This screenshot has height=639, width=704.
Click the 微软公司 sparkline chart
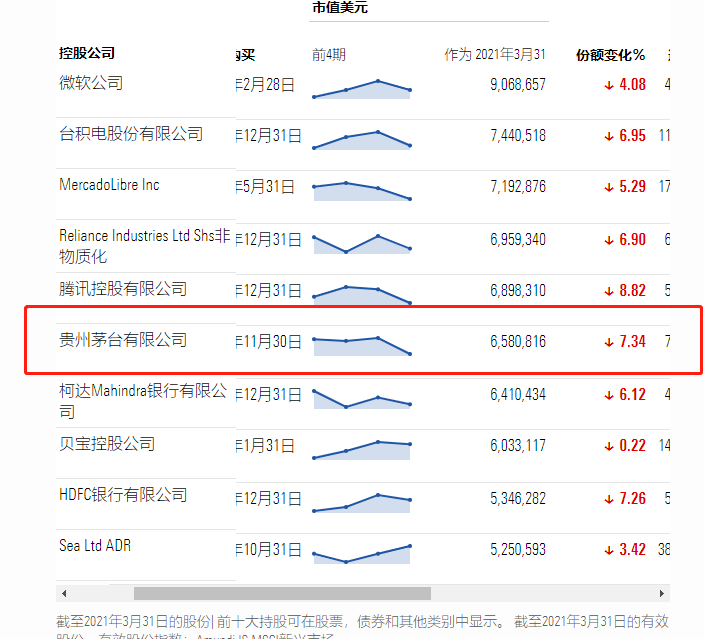click(x=362, y=89)
